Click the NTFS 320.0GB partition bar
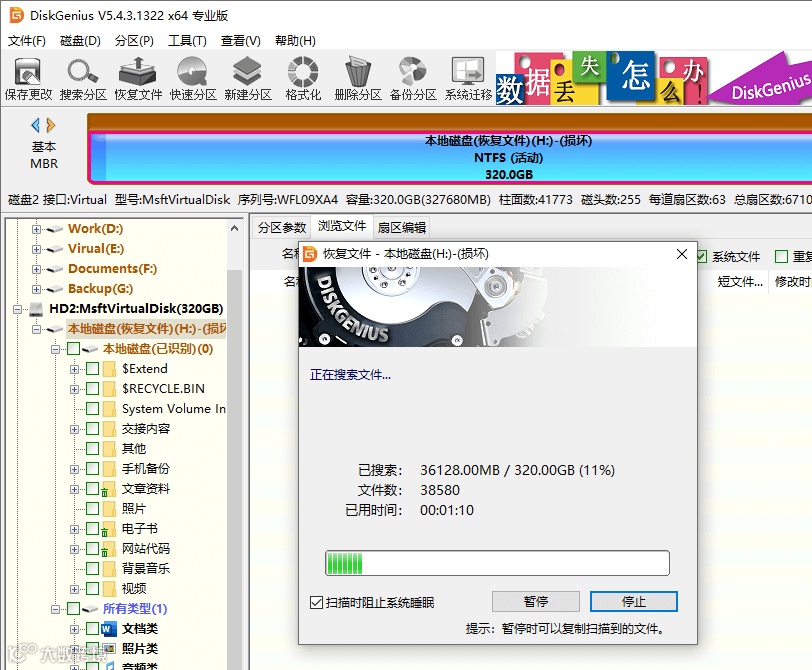Image resolution: width=812 pixels, height=670 pixels. pos(450,157)
